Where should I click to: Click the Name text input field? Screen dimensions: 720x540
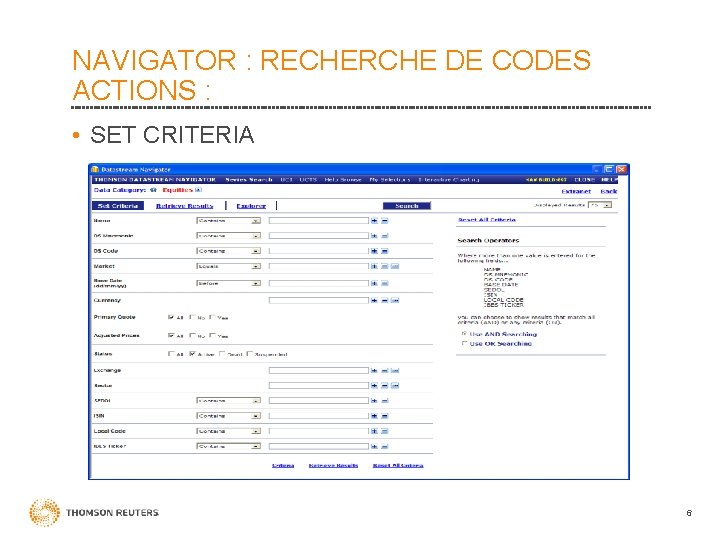319,221
